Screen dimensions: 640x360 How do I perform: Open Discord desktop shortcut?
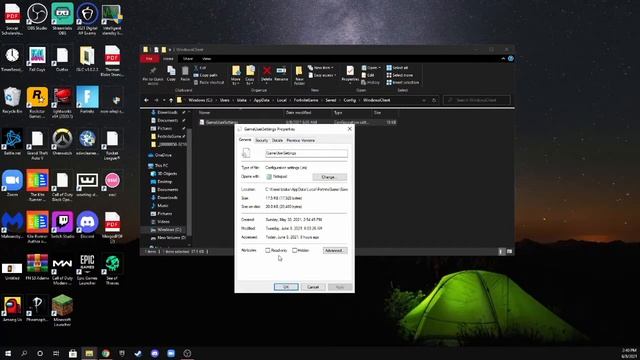point(87,224)
